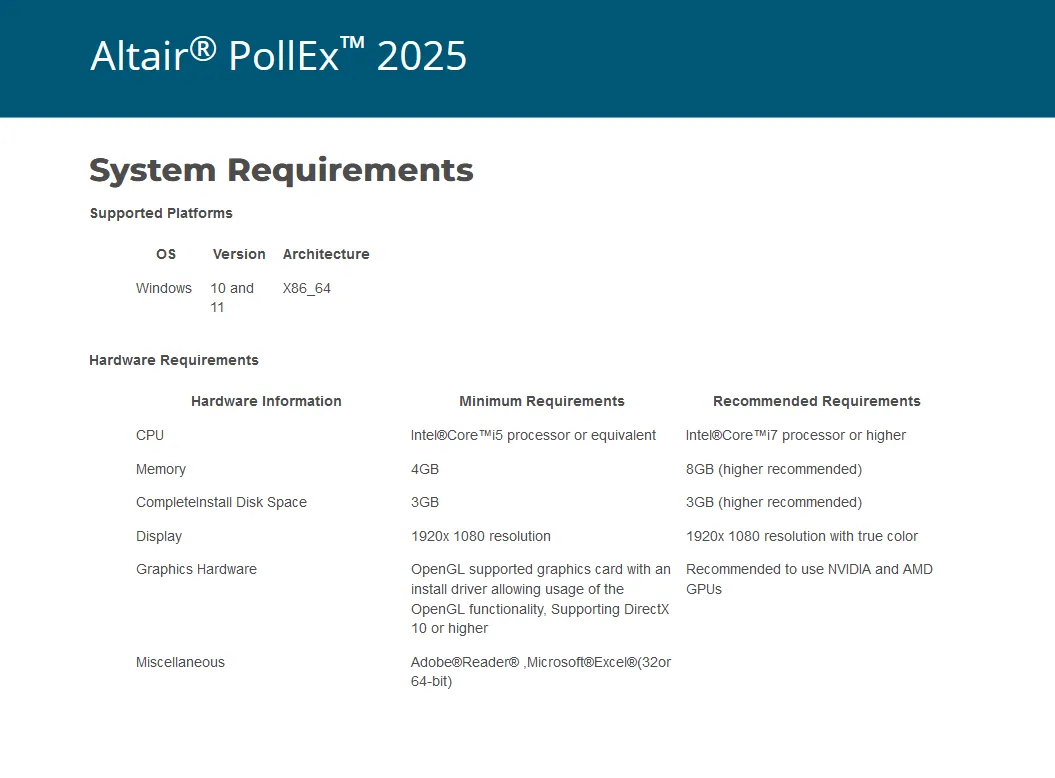Viewport: 1055px width, 778px height.
Task: Select the CPU row label
Action: (x=150, y=435)
